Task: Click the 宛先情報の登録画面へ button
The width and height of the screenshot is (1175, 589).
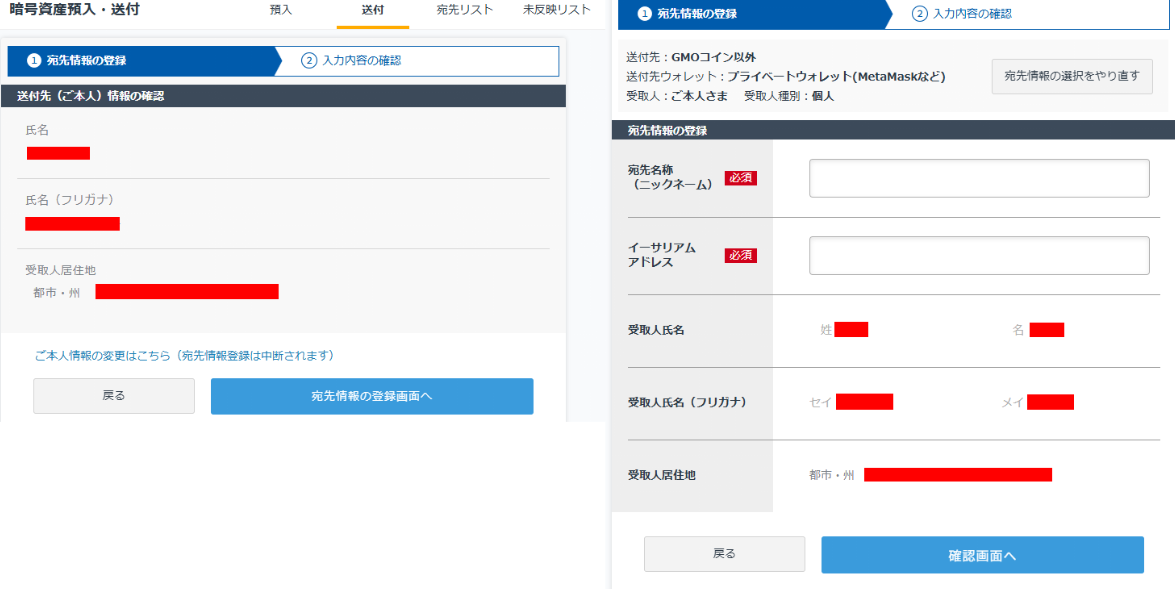Action: pyautogui.click(x=372, y=396)
